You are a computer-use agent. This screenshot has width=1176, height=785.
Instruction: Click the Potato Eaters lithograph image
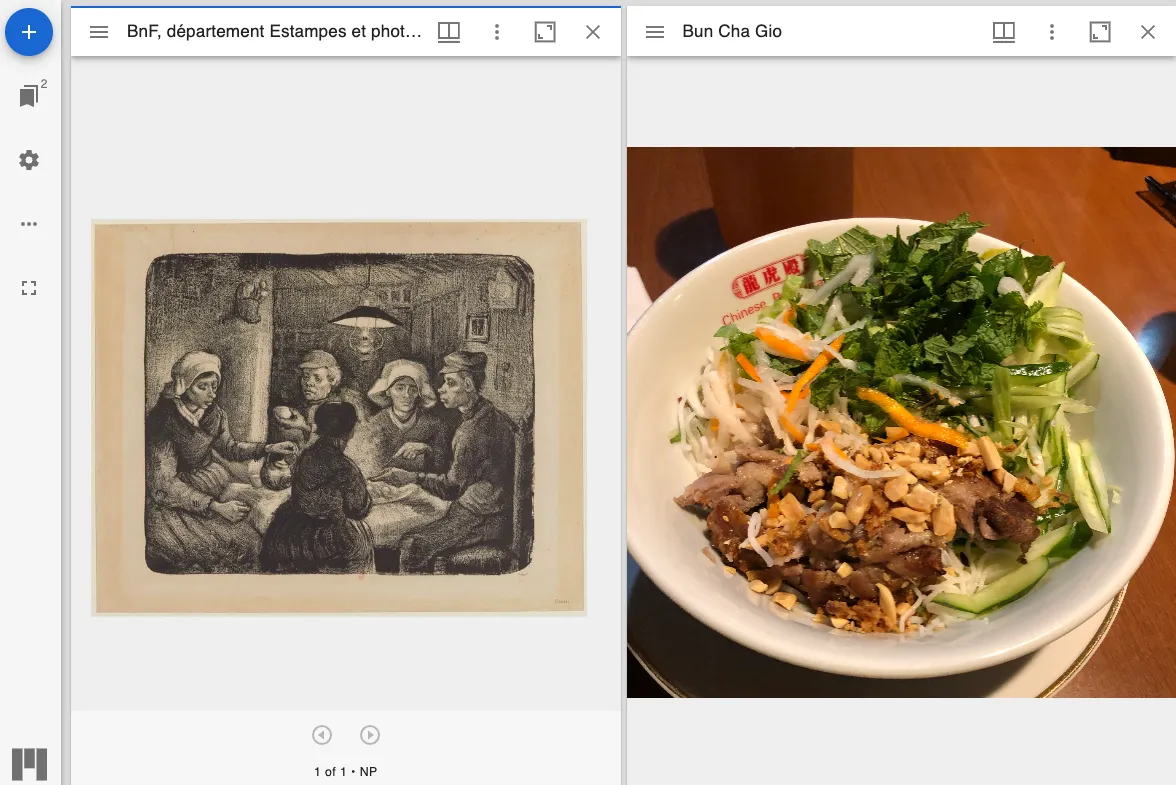339,418
